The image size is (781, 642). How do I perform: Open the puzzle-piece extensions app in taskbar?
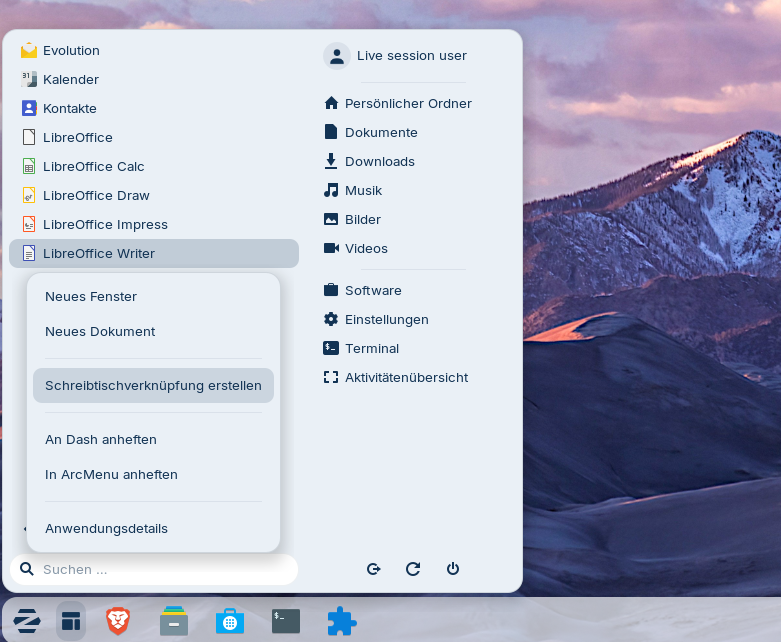click(x=342, y=621)
